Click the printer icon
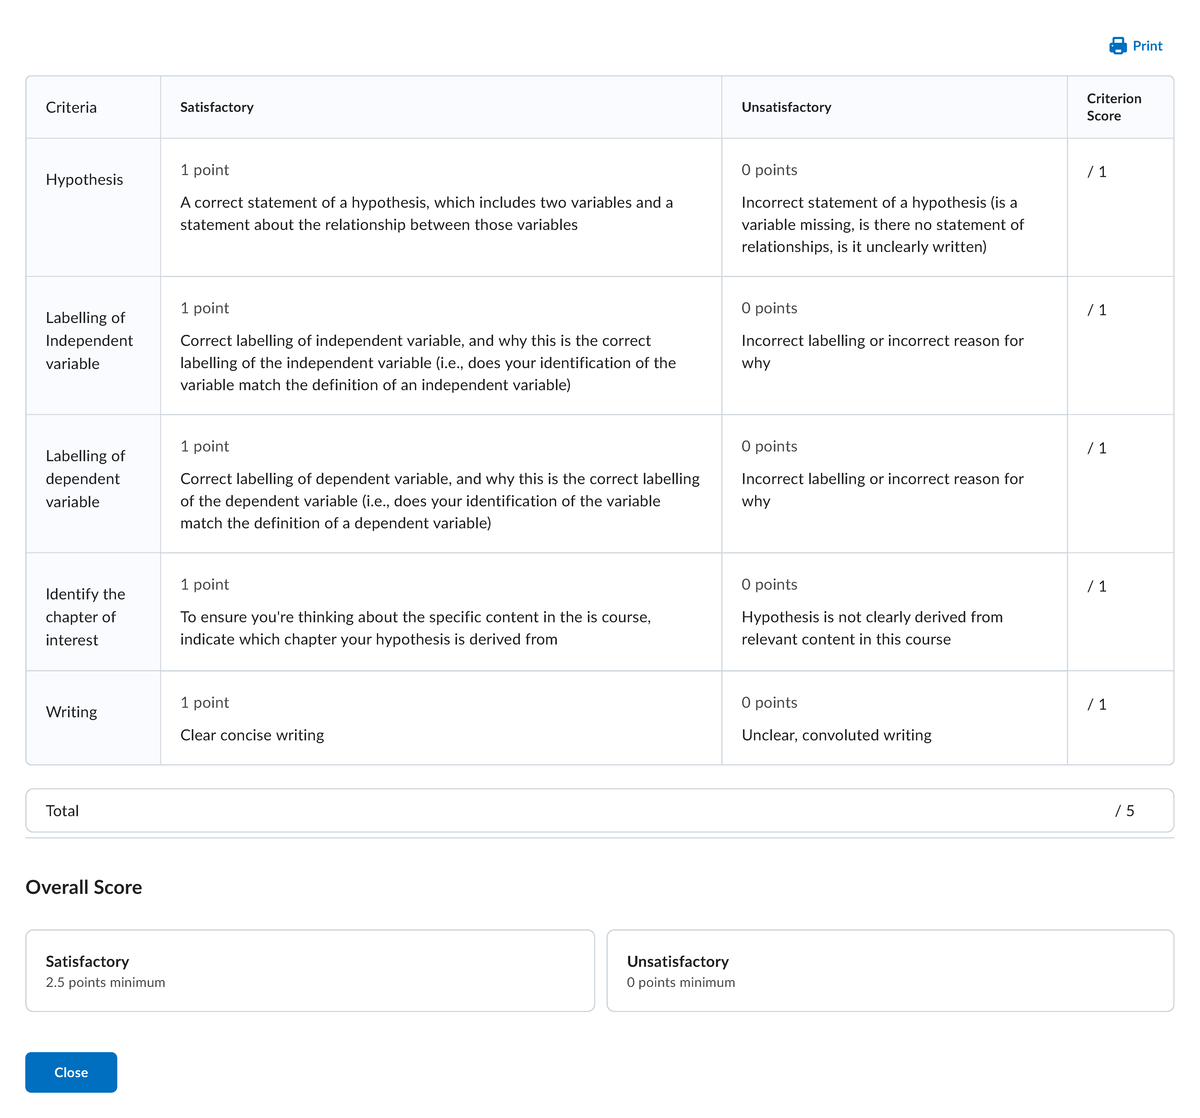The width and height of the screenshot is (1200, 1118). point(1118,46)
